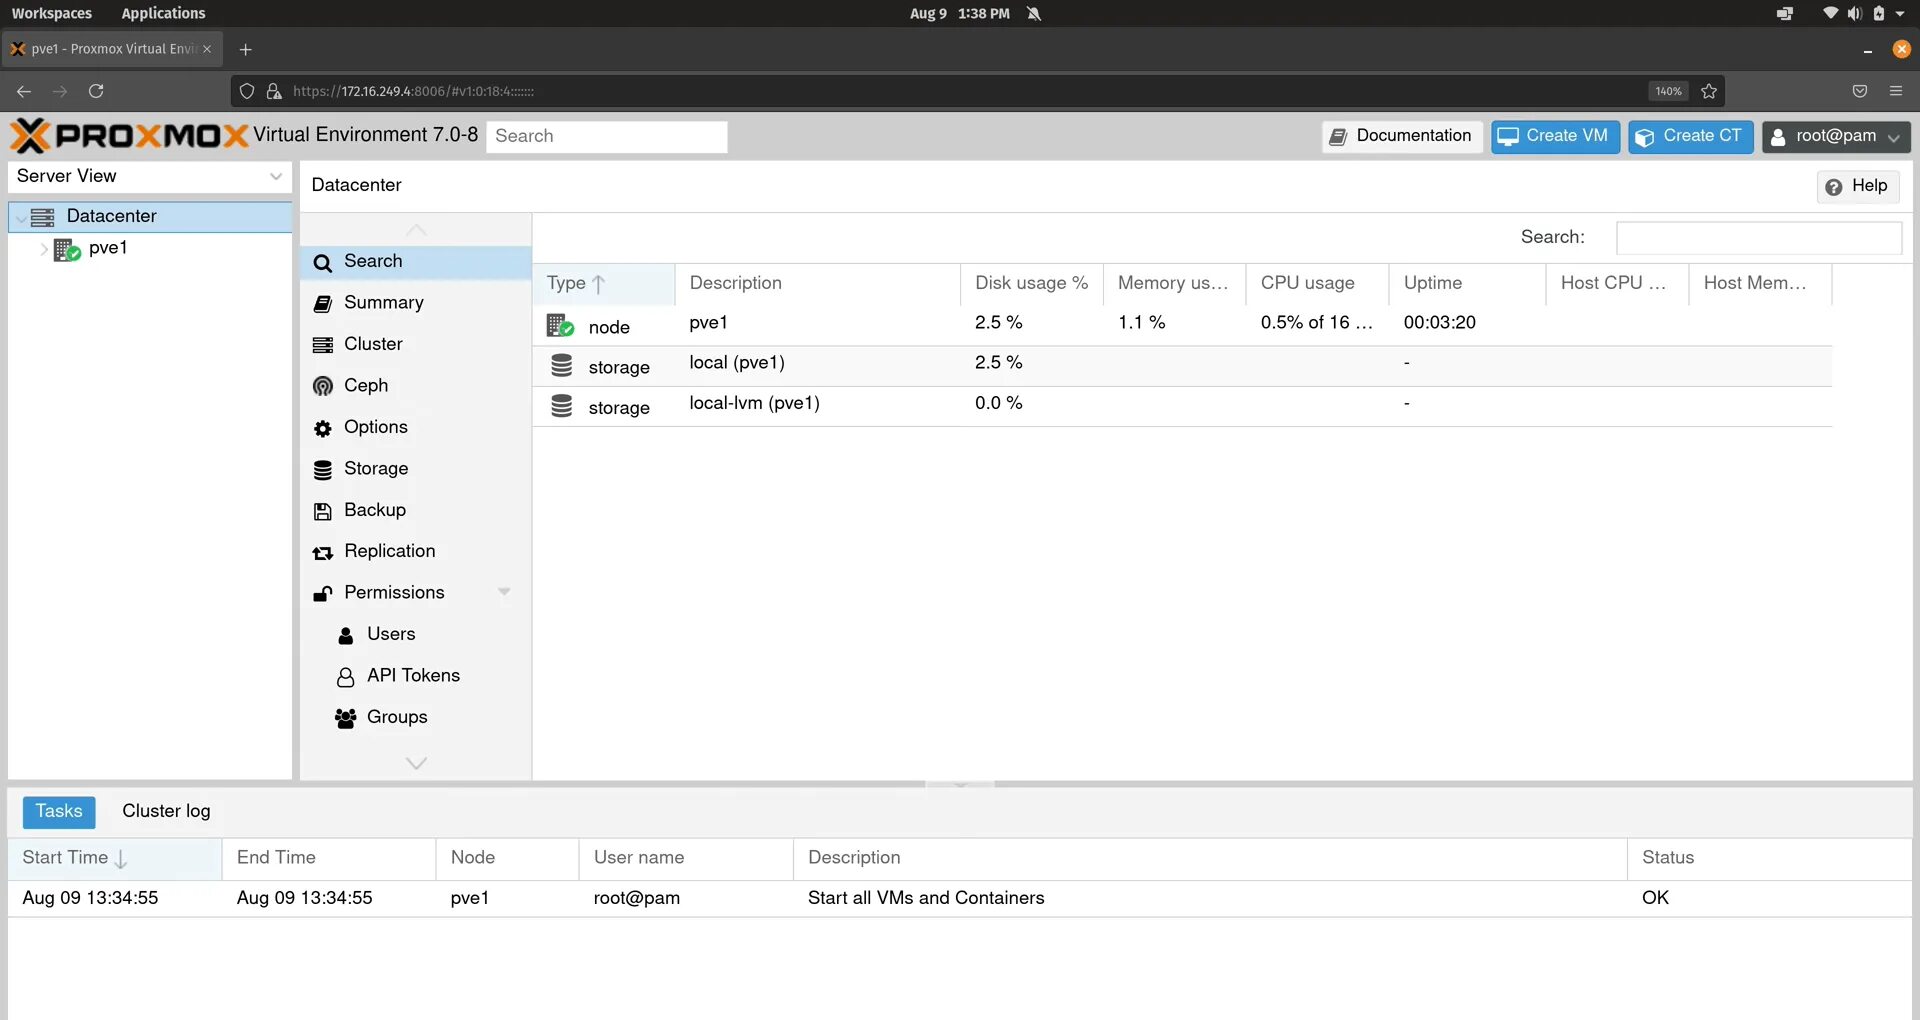This screenshot has height=1020, width=1920.
Task: Select the Datacenter tree row
Action: (150, 217)
